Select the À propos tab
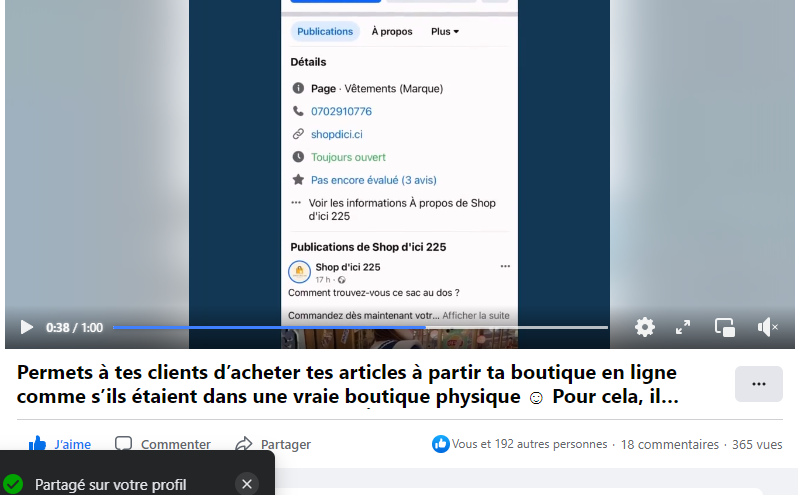The image size is (798, 495). tap(392, 31)
